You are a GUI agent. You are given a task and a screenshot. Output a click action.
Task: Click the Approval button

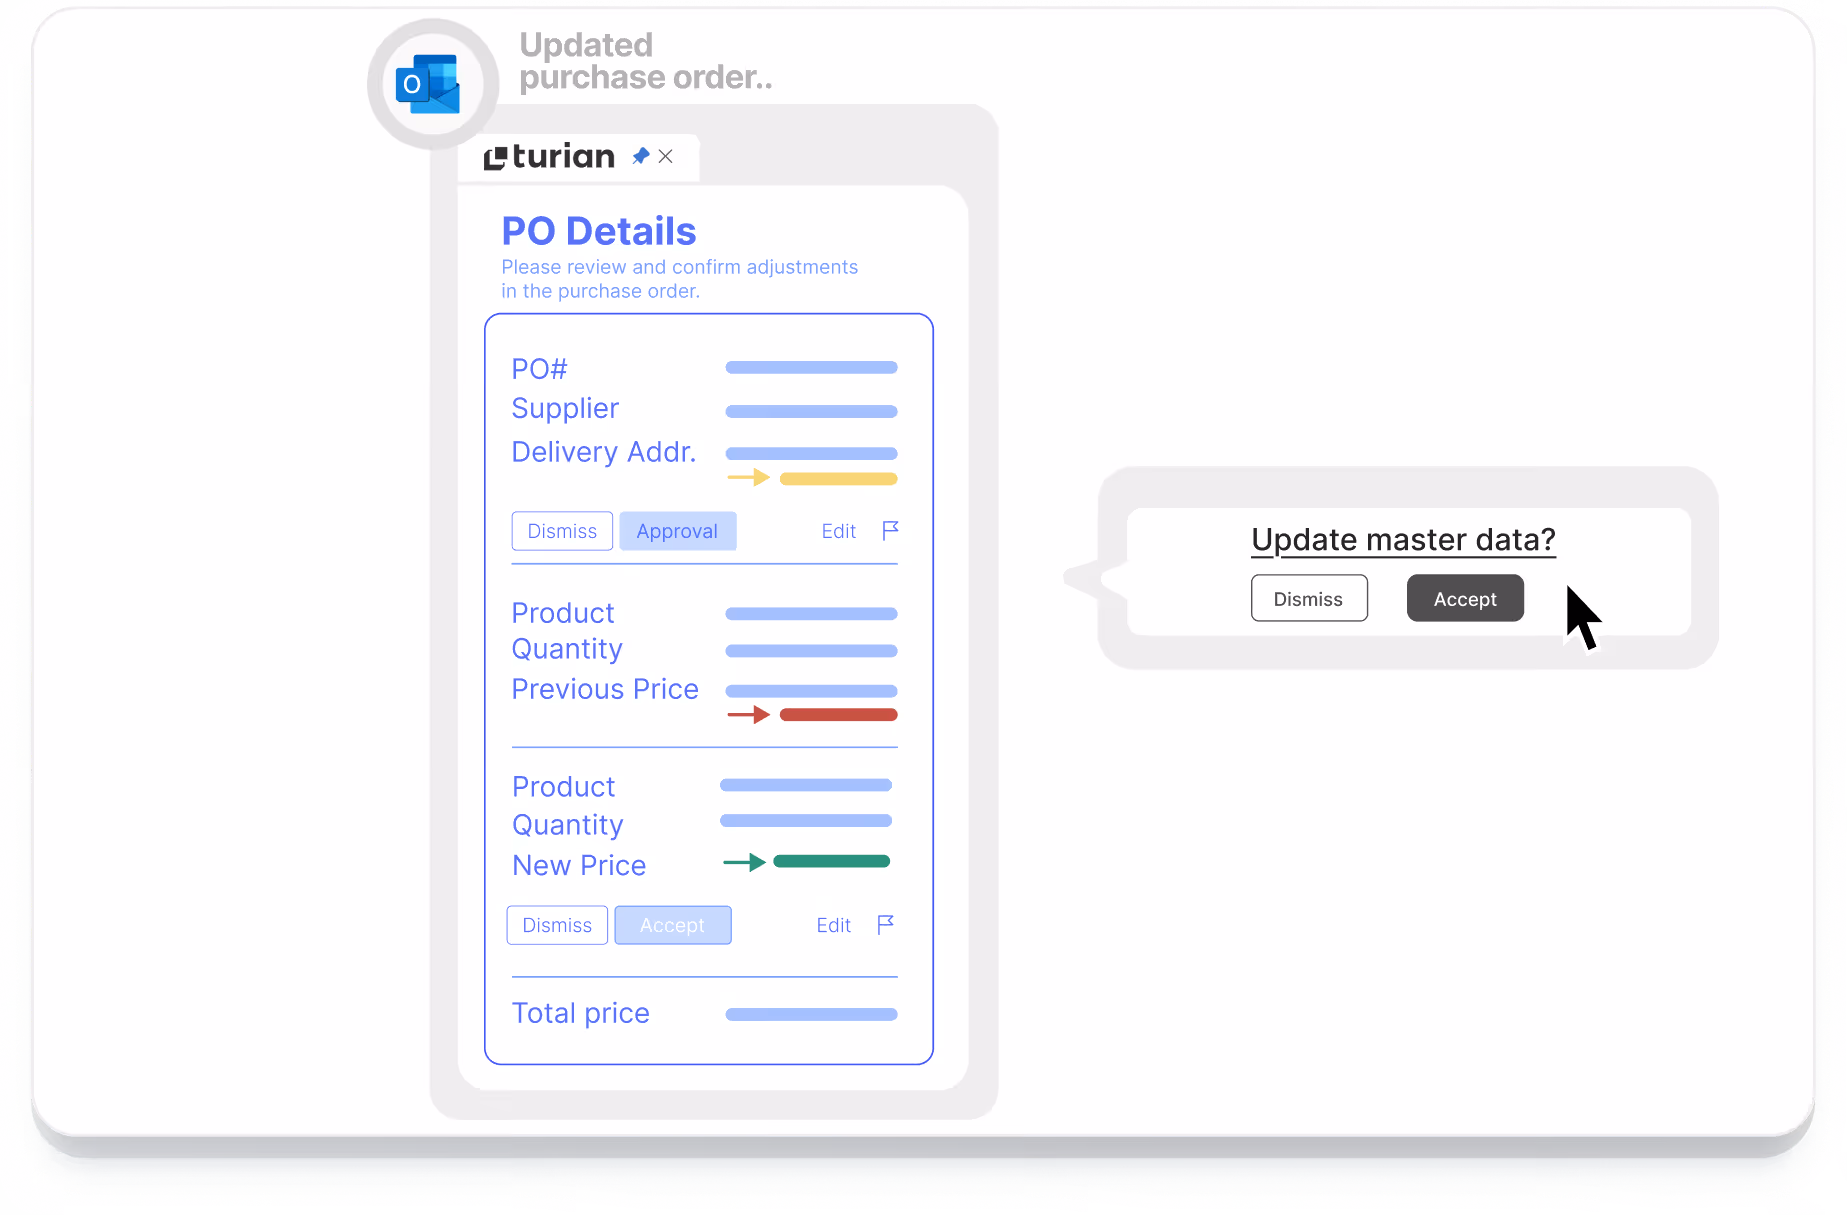click(678, 531)
